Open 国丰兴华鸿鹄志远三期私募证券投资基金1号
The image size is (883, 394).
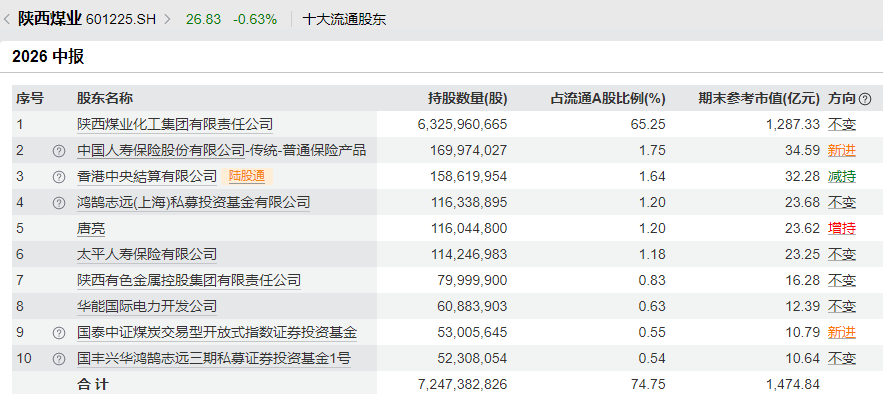[213, 358]
